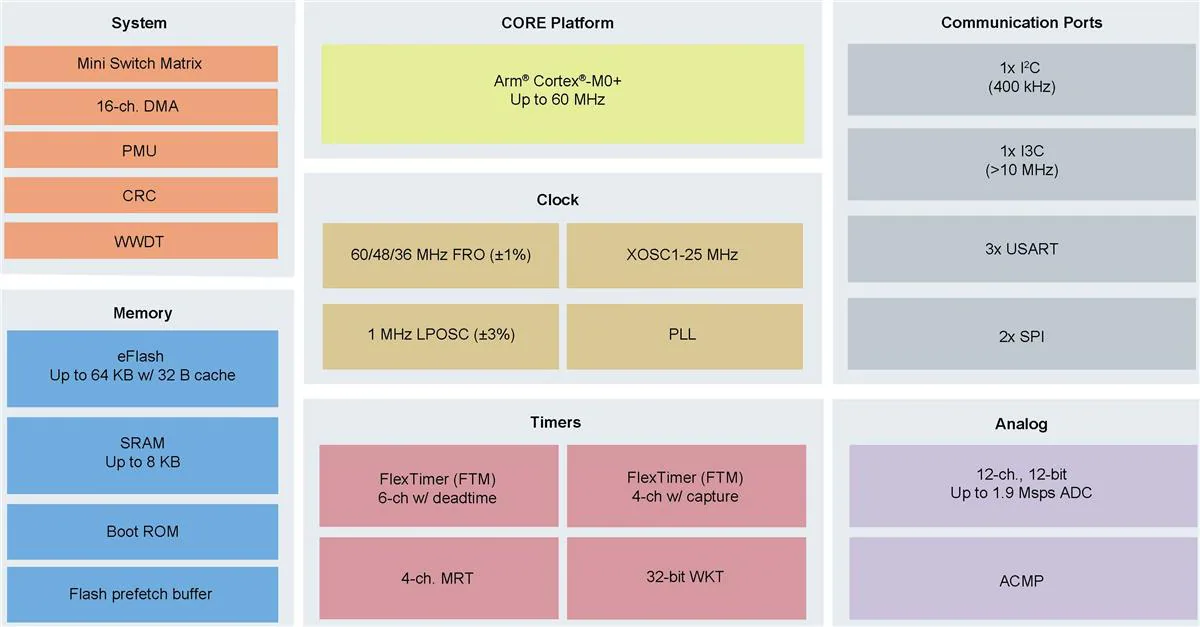Click the PMU system block
Screen dimensions: 1200x627
click(140, 151)
